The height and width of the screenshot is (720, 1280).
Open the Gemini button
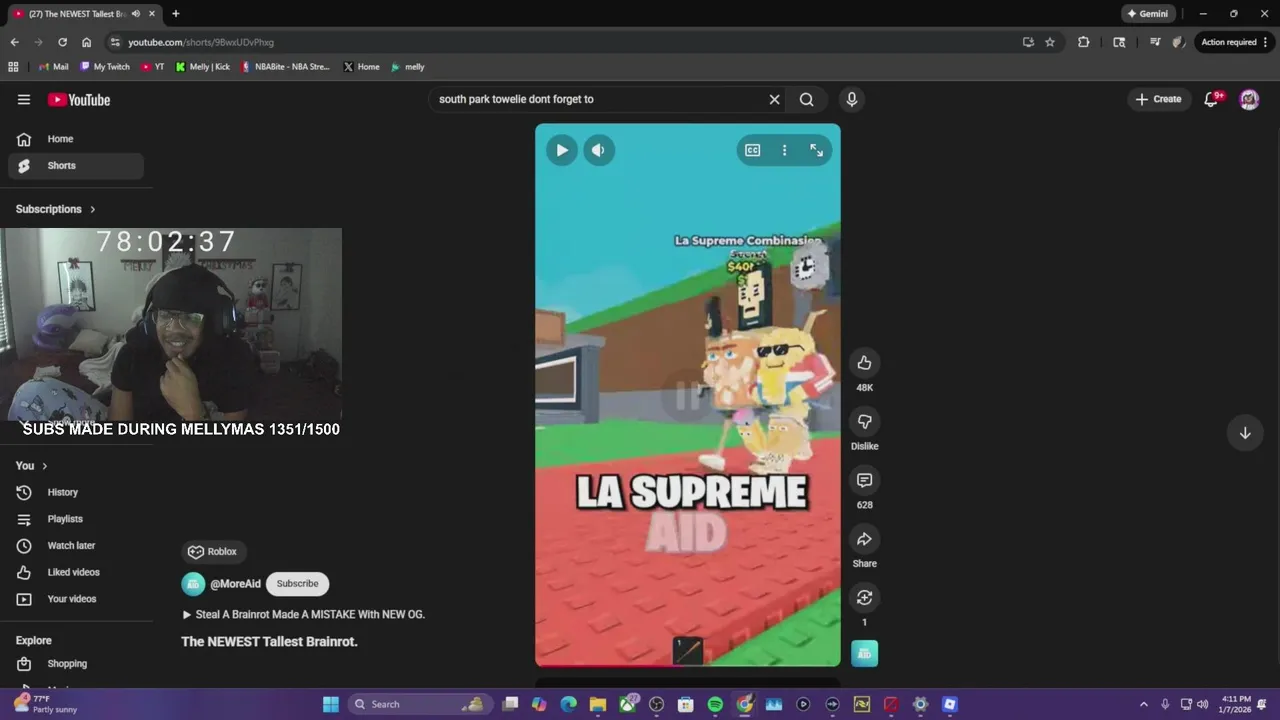click(1148, 14)
